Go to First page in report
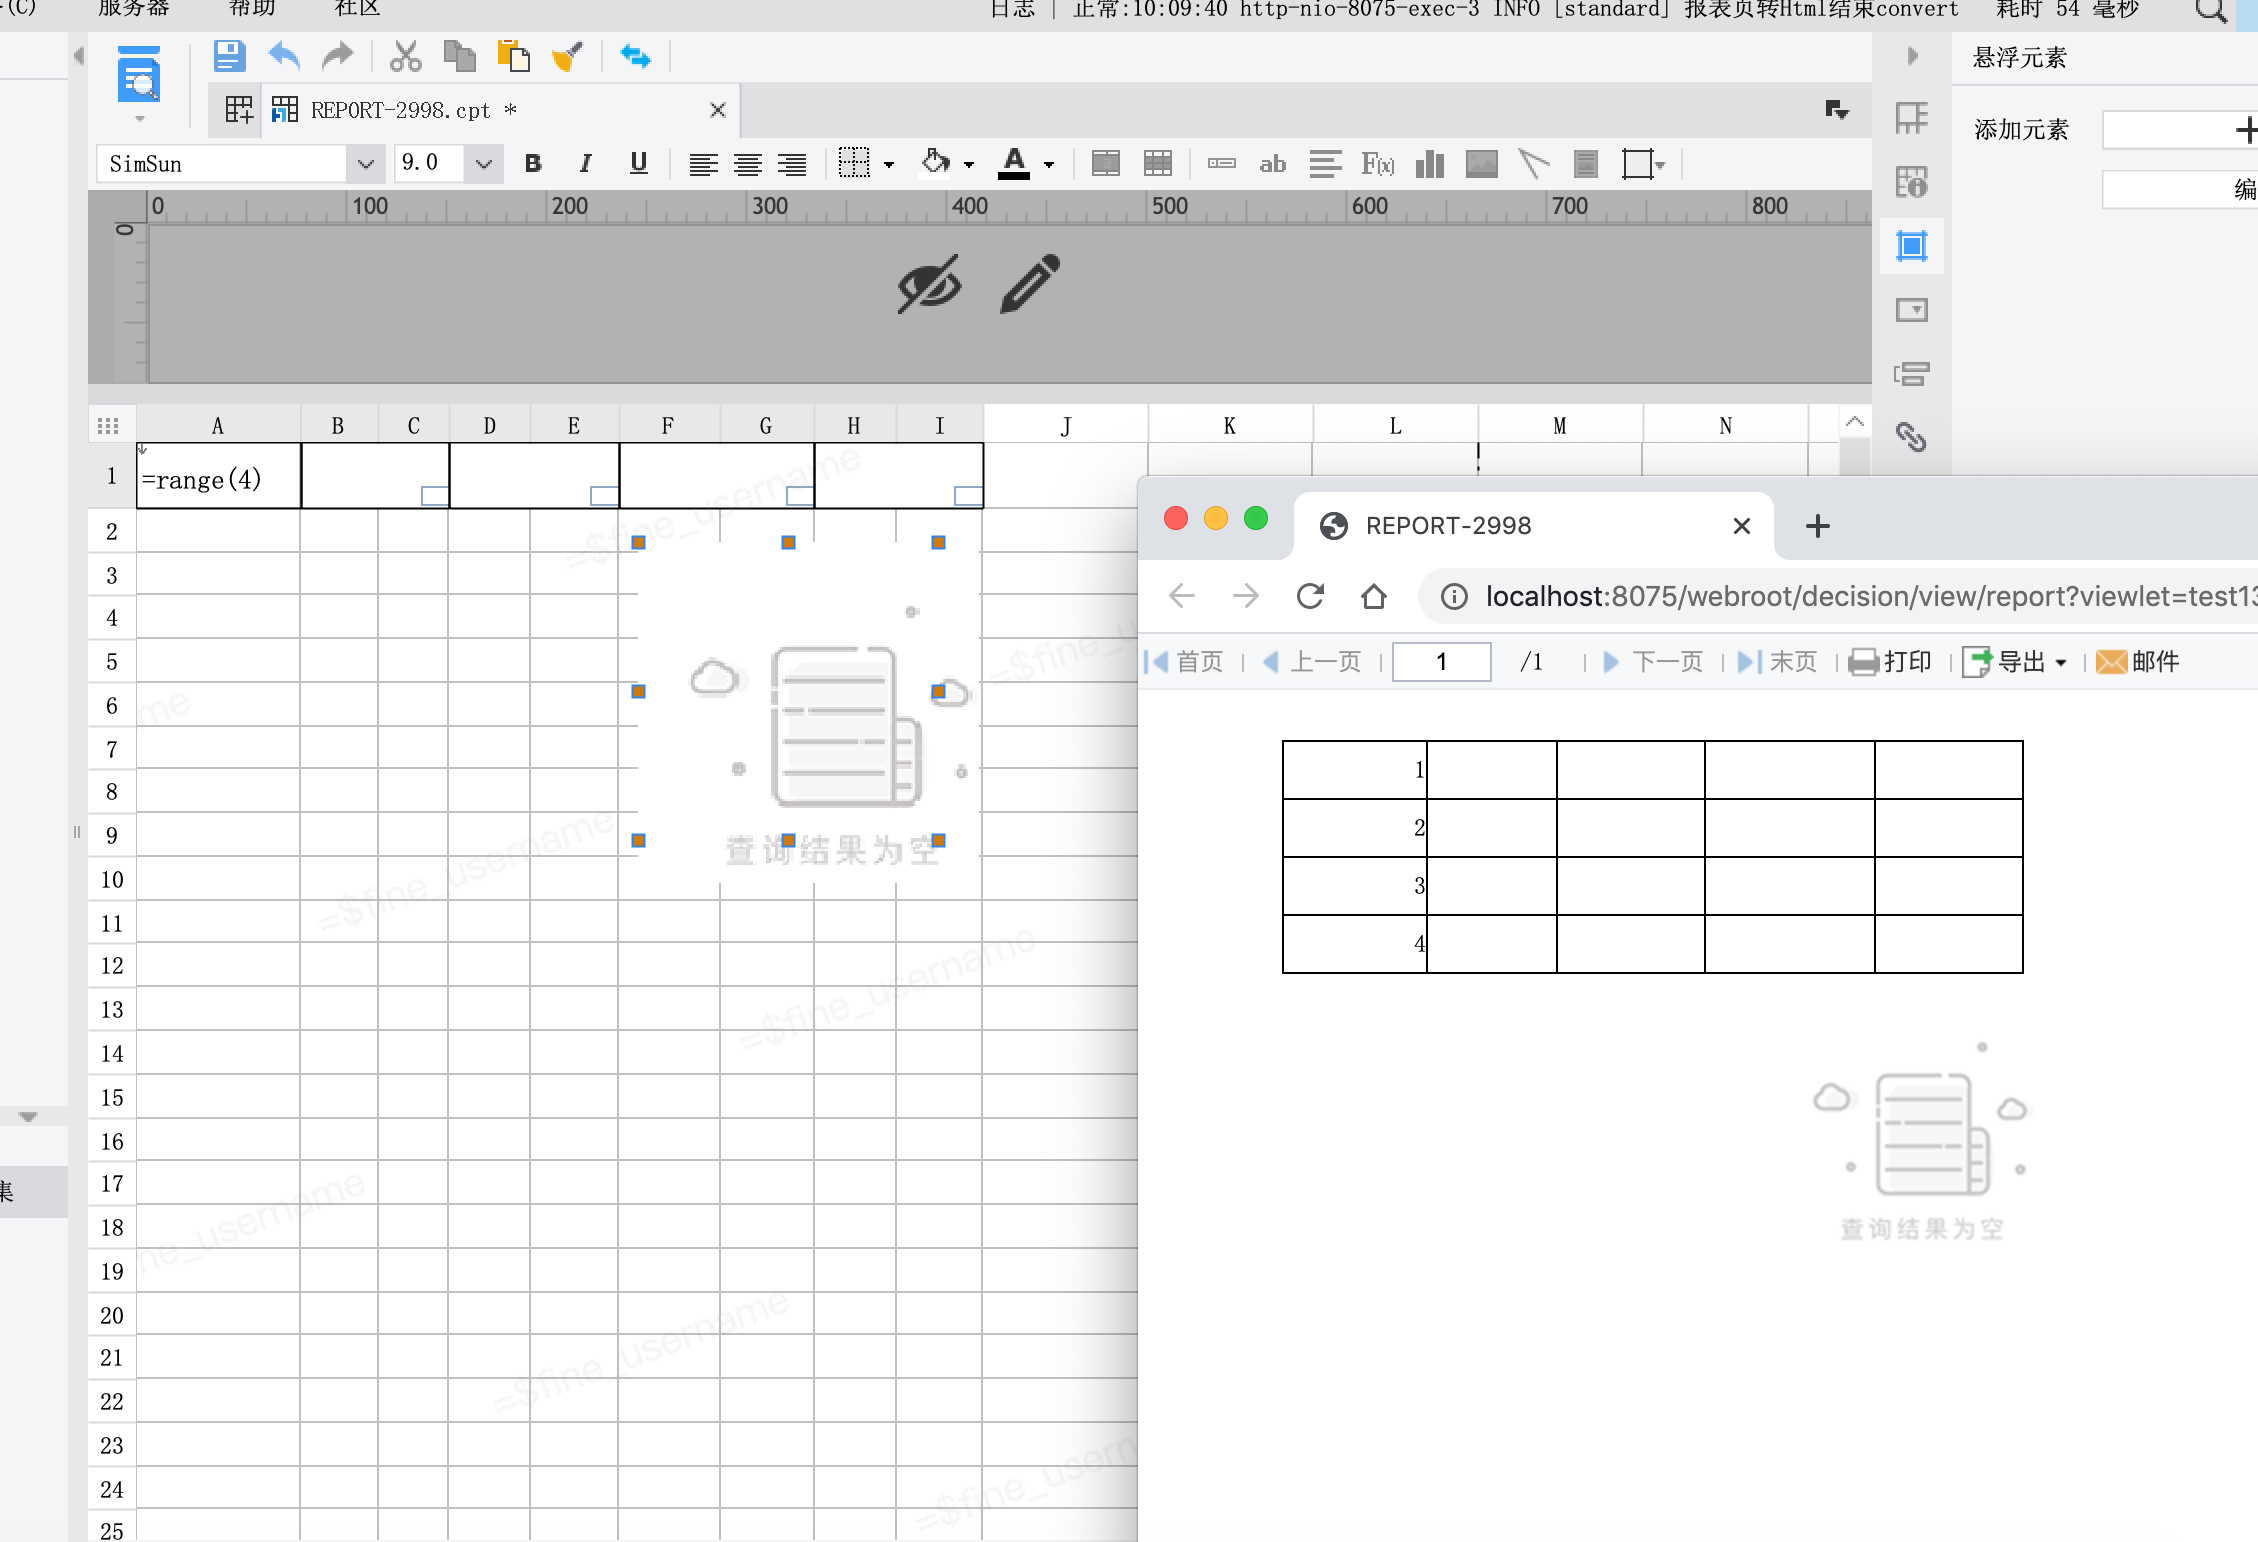Image resolution: width=2258 pixels, height=1542 pixels. click(1184, 662)
